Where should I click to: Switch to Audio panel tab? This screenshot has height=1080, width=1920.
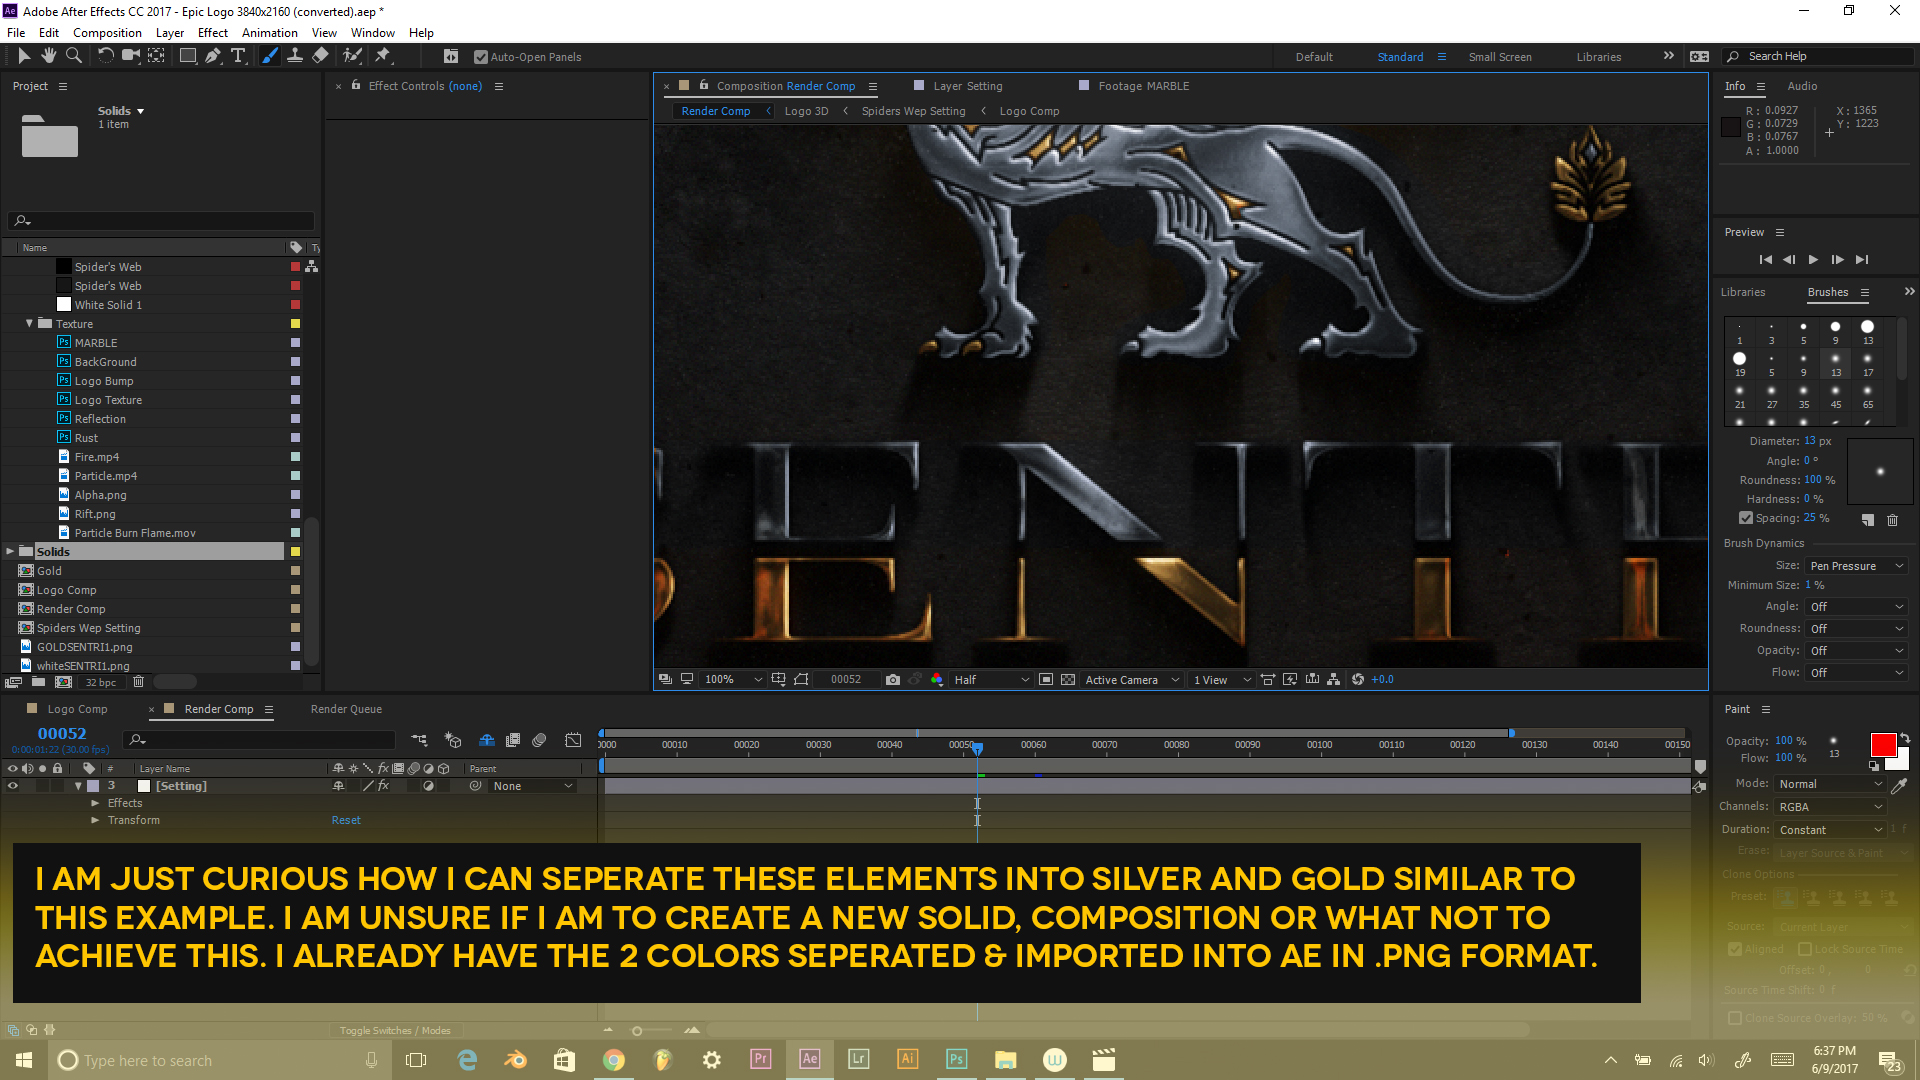(1802, 86)
